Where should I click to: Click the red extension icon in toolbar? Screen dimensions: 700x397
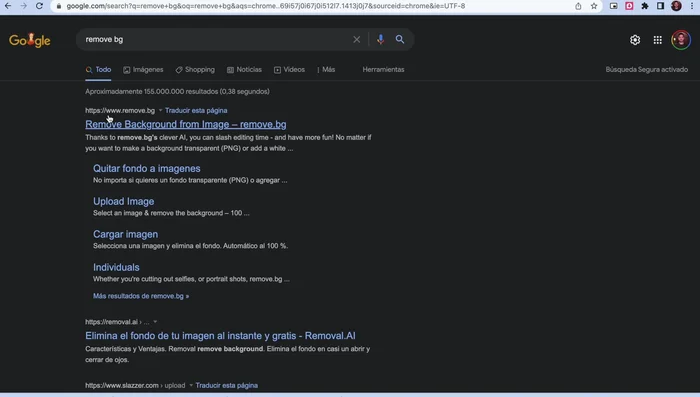coord(629,6)
